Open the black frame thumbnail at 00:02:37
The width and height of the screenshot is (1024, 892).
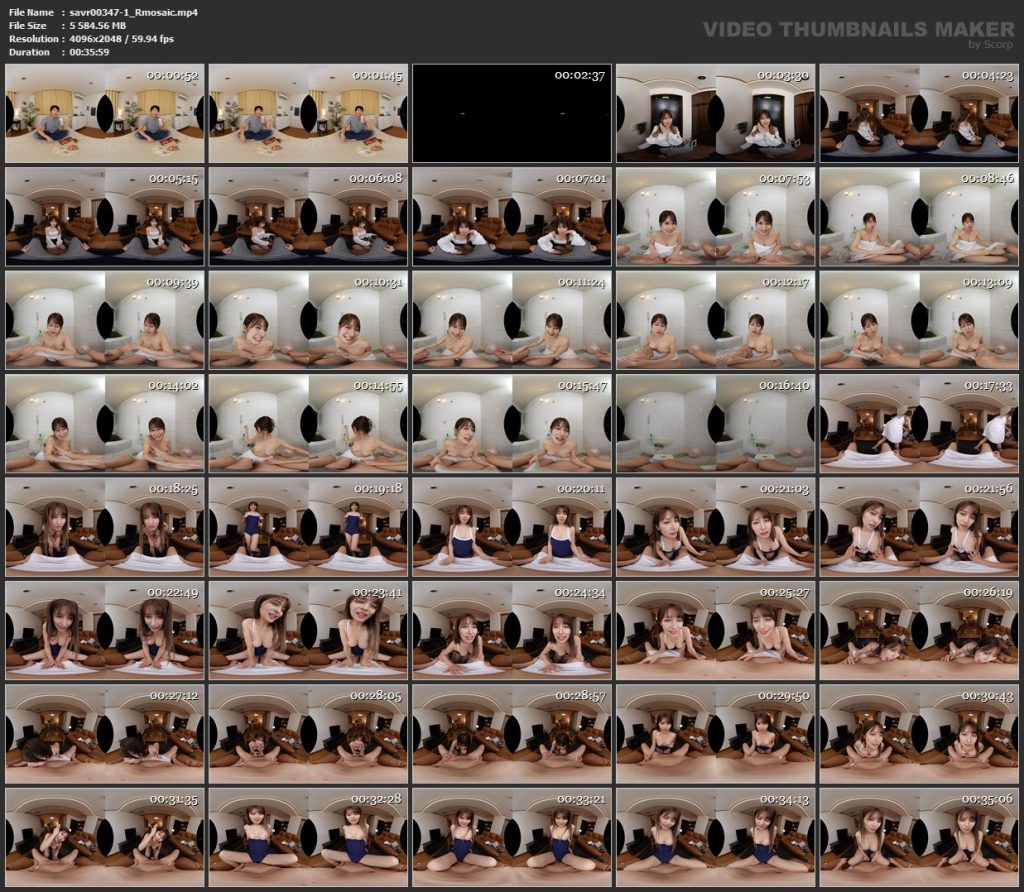pos(512,113)
